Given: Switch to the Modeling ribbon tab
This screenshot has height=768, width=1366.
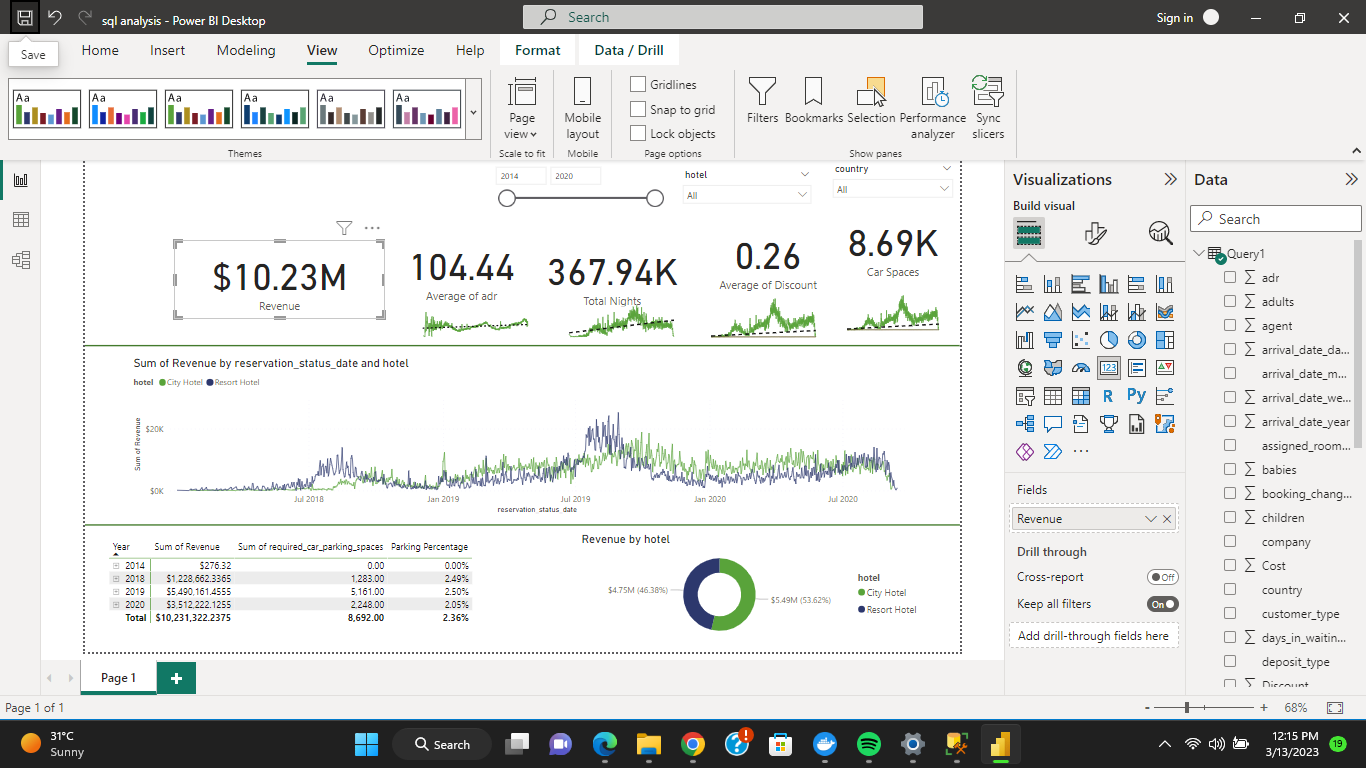Looking at the screenshot, I should (246, 50).
